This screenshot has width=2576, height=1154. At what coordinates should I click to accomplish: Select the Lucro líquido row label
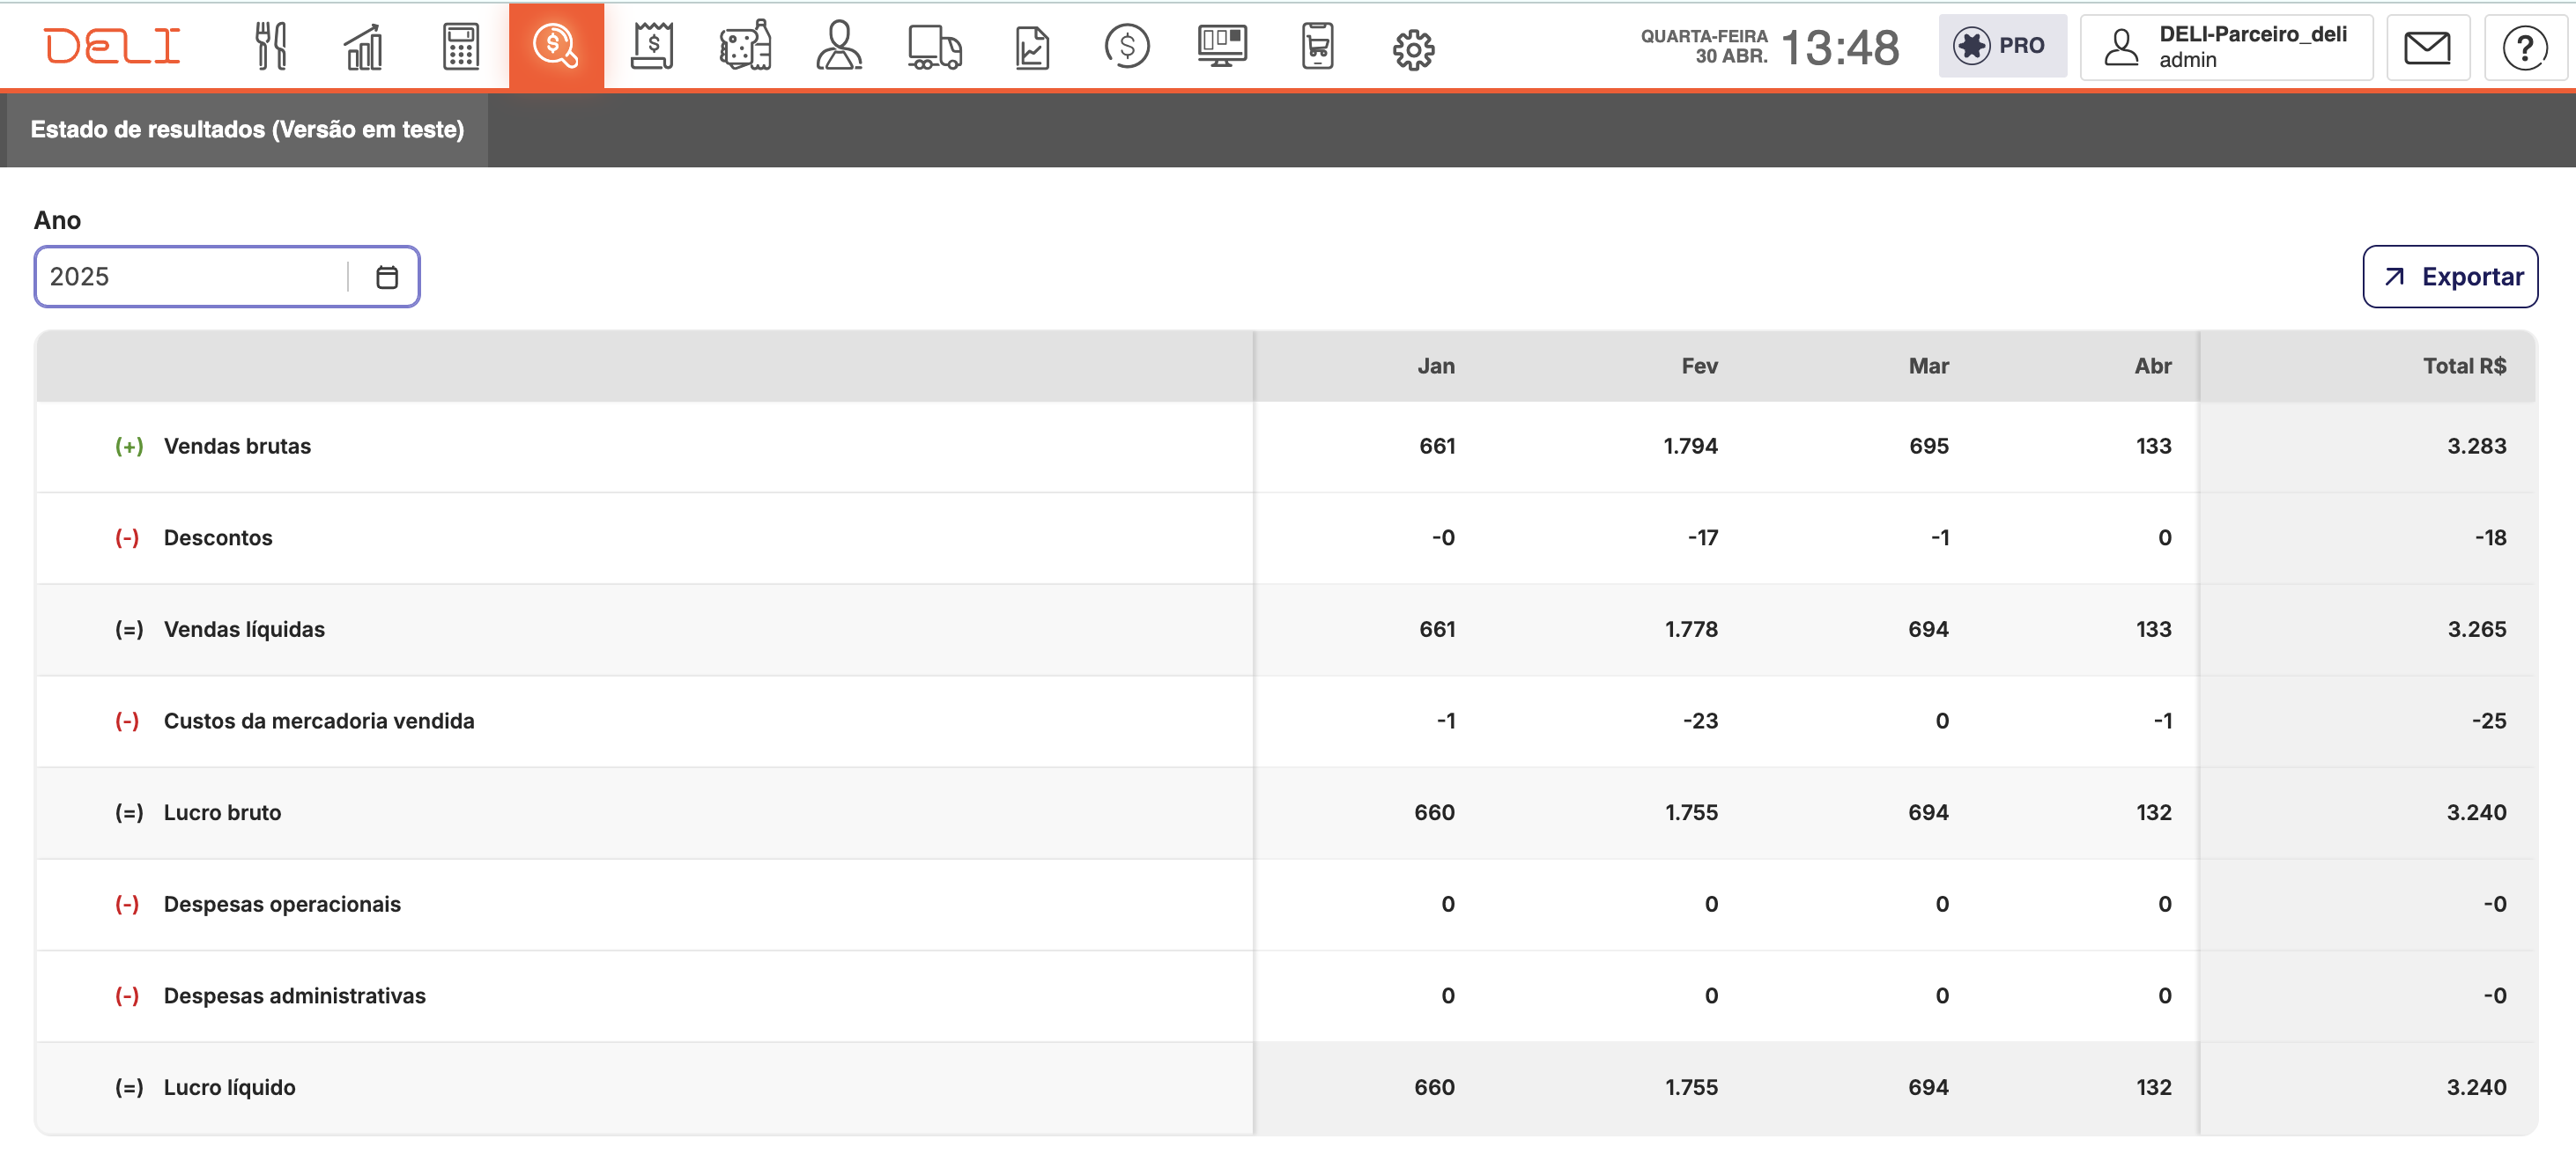pos(229,1087)
